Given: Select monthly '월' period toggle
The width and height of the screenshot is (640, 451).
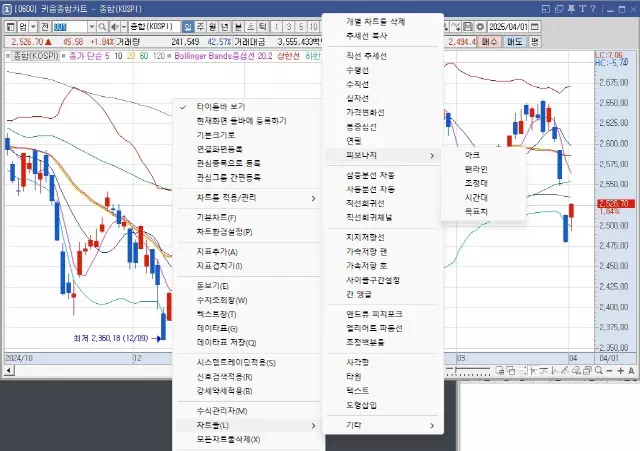Looking at the screenshot, I should click(x=213, y=27).
